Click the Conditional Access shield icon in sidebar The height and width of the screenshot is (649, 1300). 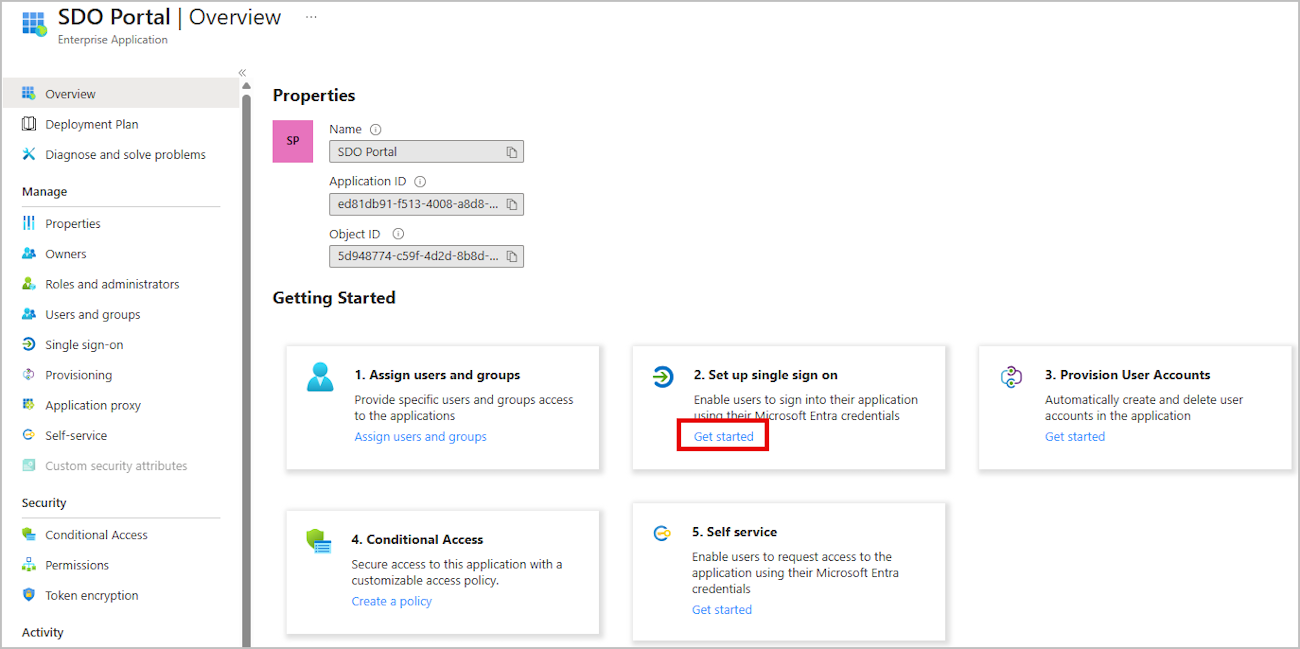click(28, 535)
